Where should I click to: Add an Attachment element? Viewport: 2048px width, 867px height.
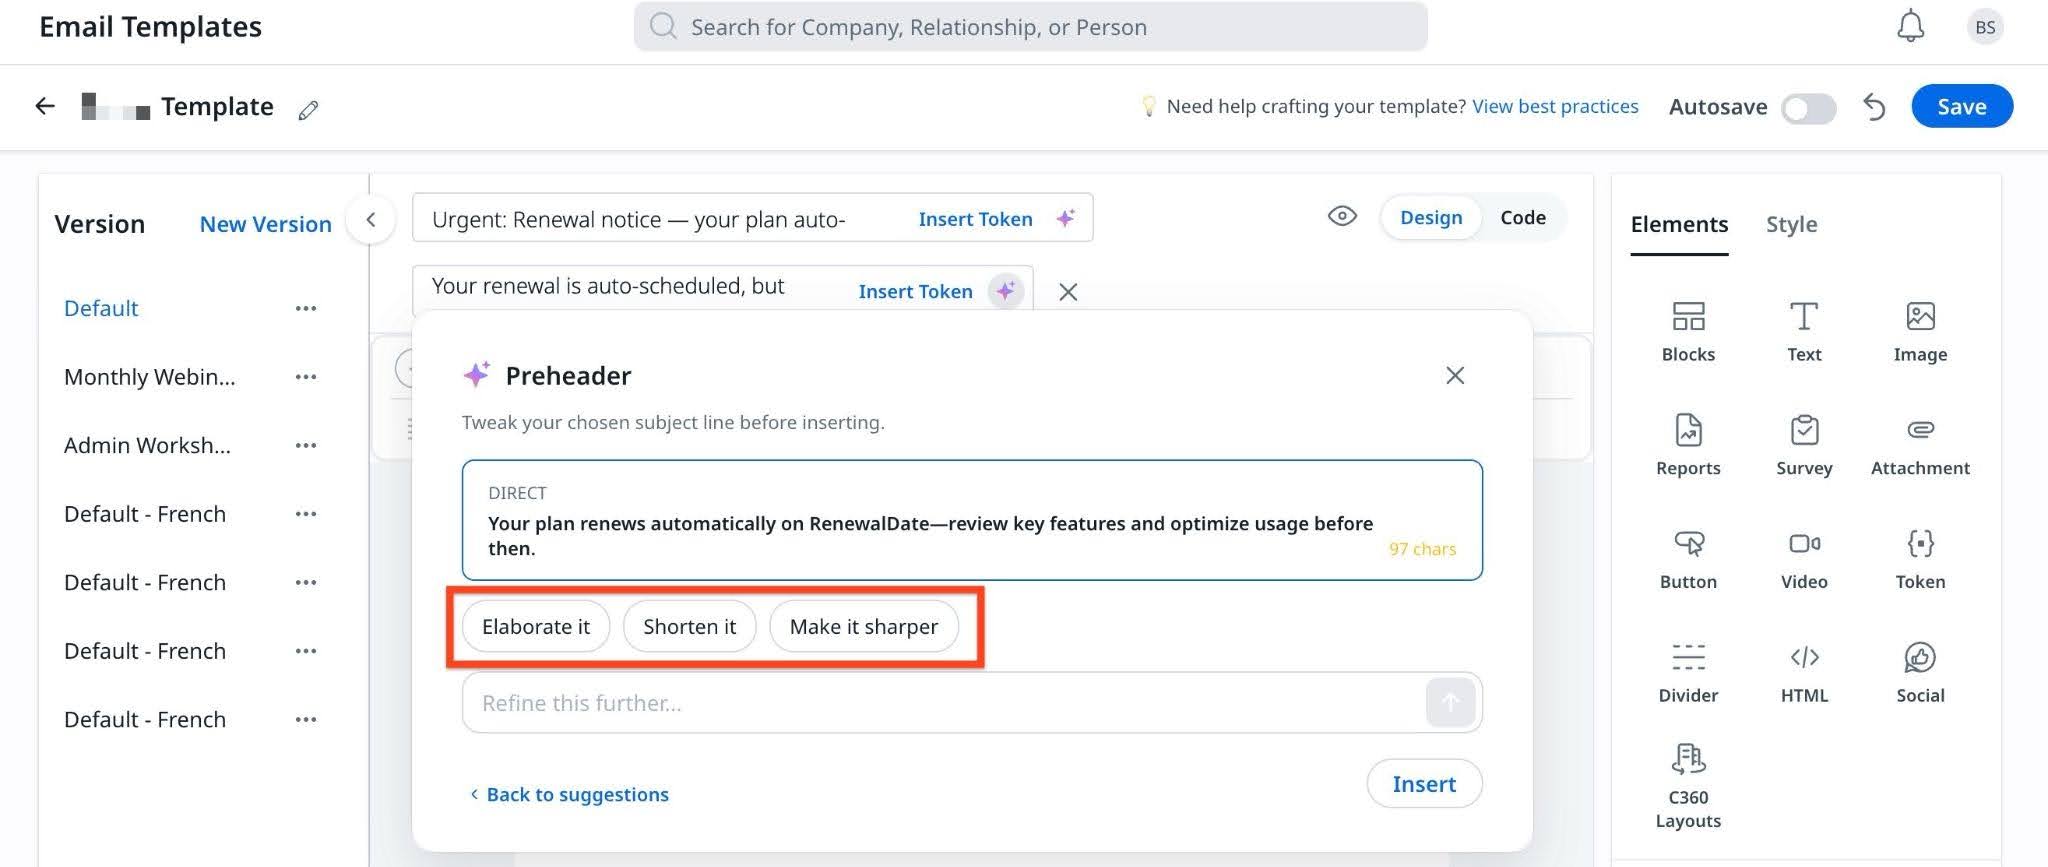coord(1920,445)
